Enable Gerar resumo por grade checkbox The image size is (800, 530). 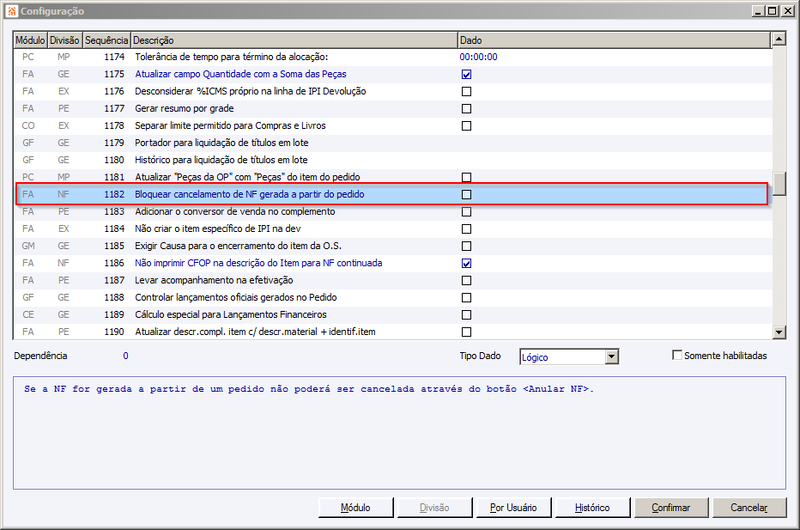click(x=466, y=109)
